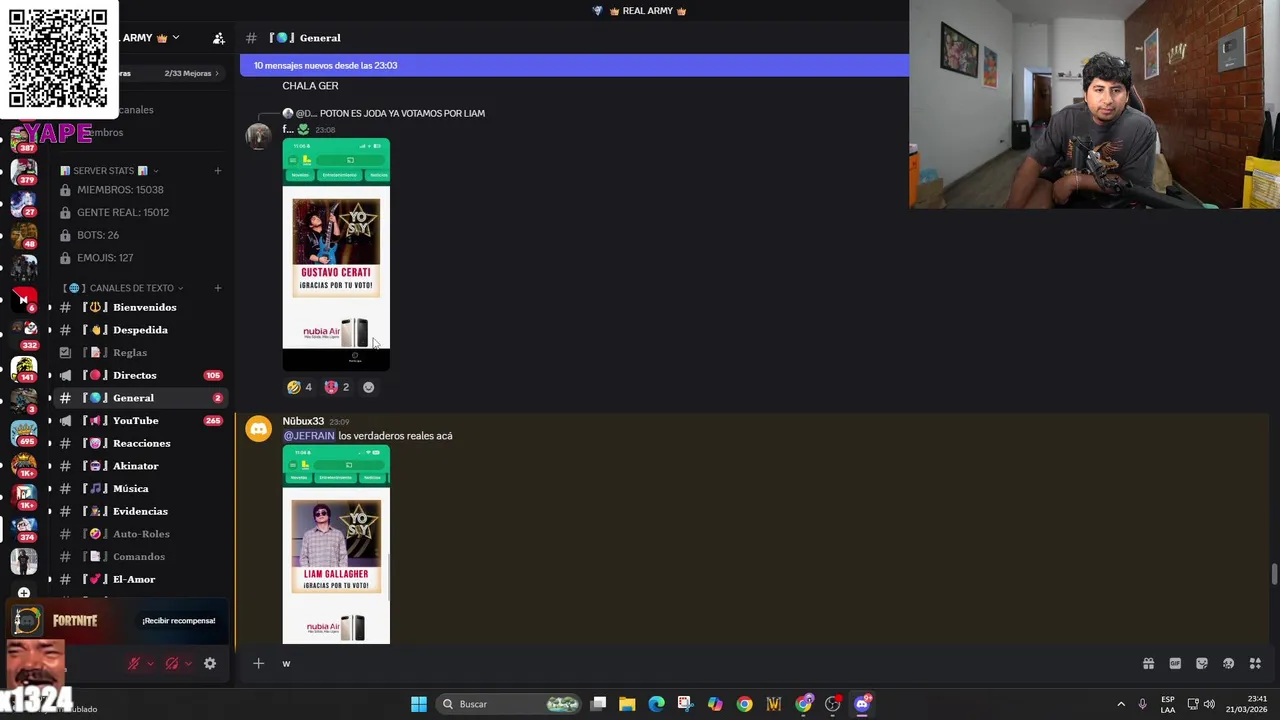Toggle headphone deafen in user panel
This screenshot has width=1280, height=720.
[171, 663]
